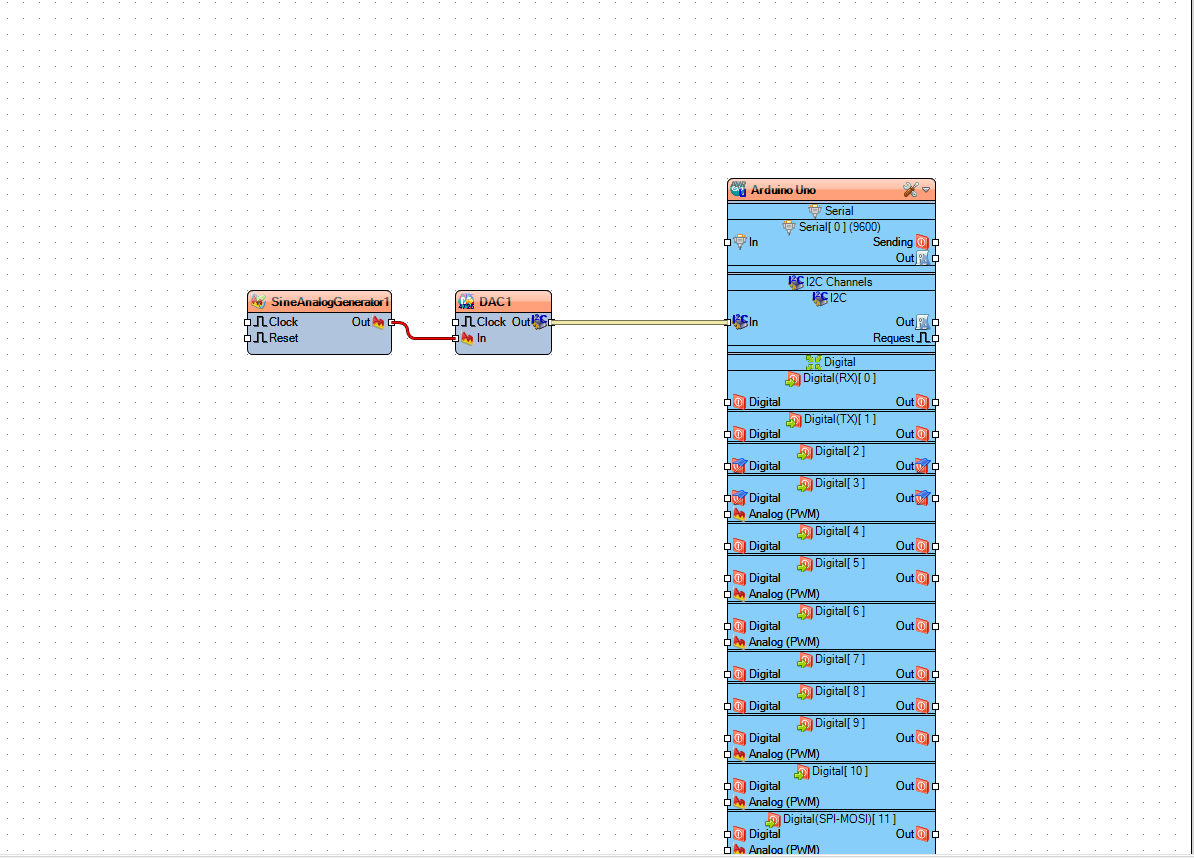
Task: Click the Digital[ 2 ] Out pin
Action: 936,466
